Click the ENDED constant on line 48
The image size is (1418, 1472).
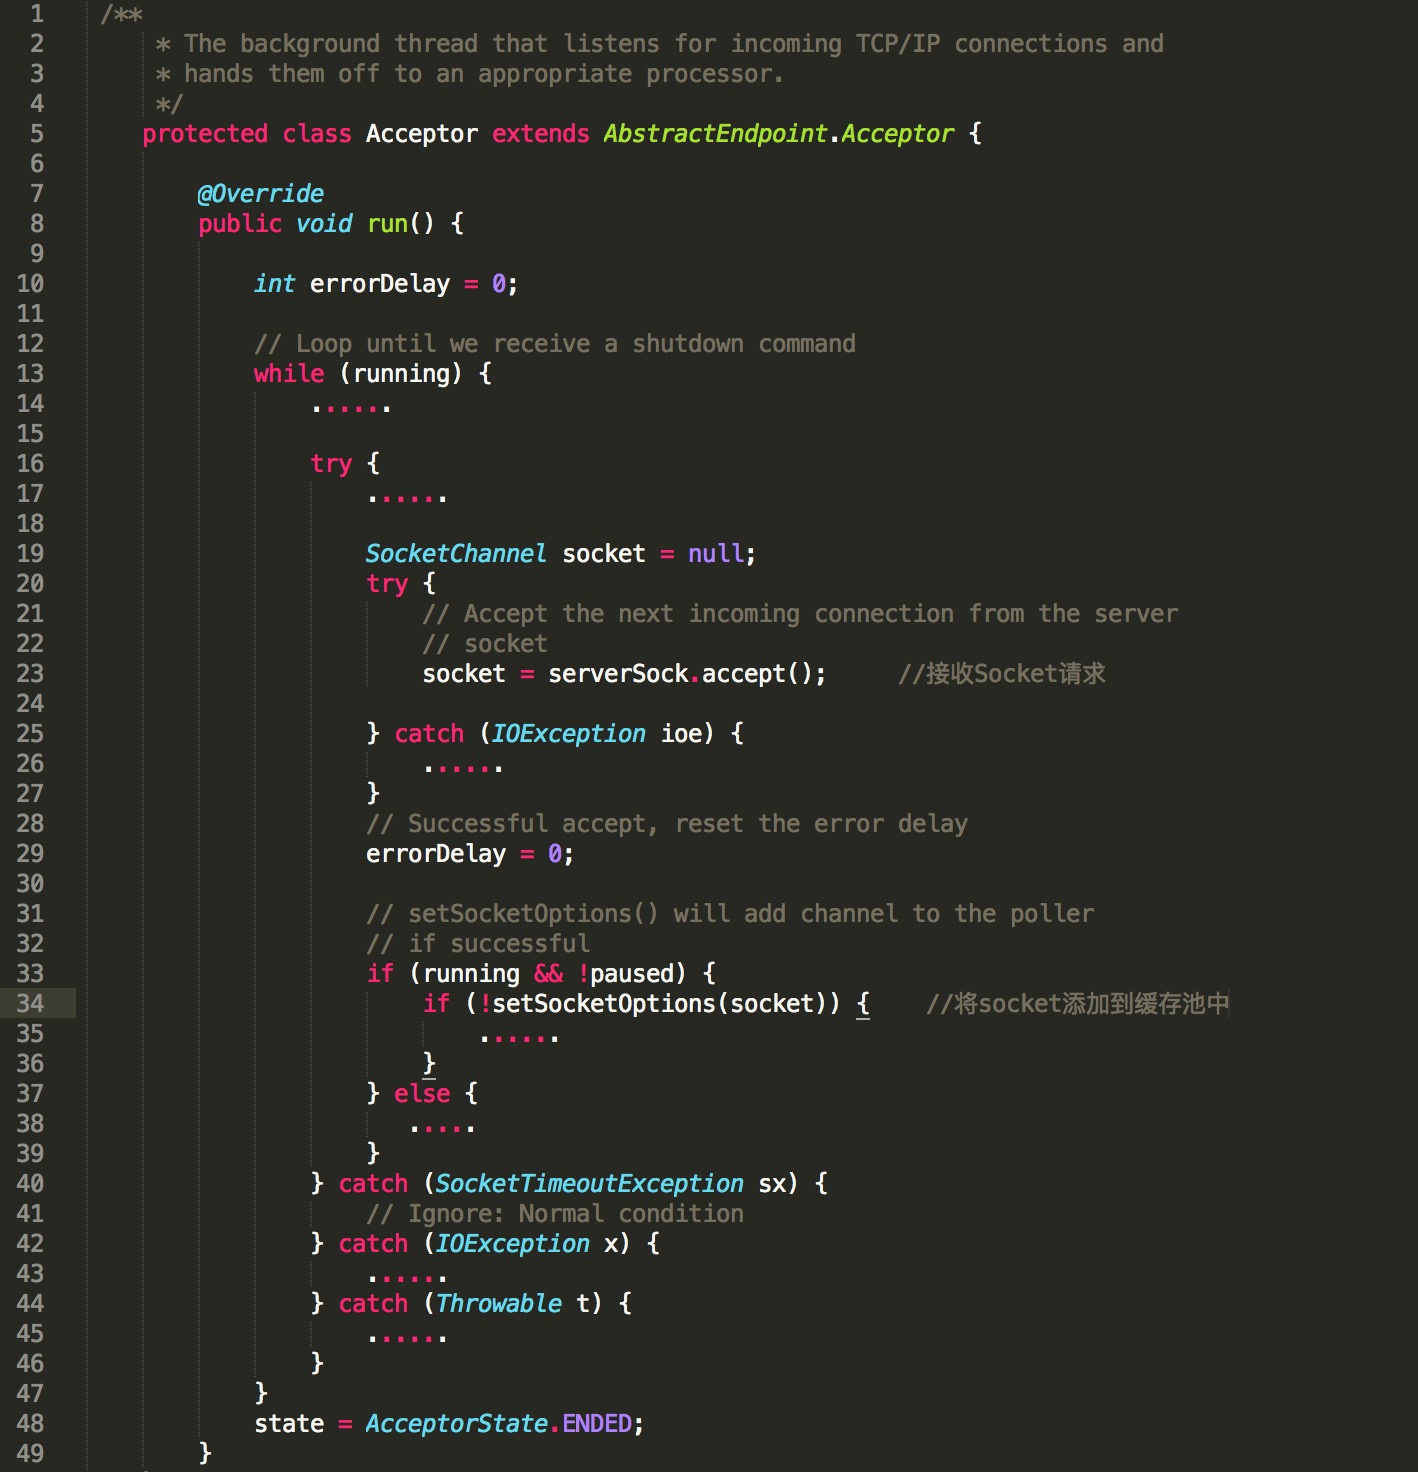tap(596, 1423)
